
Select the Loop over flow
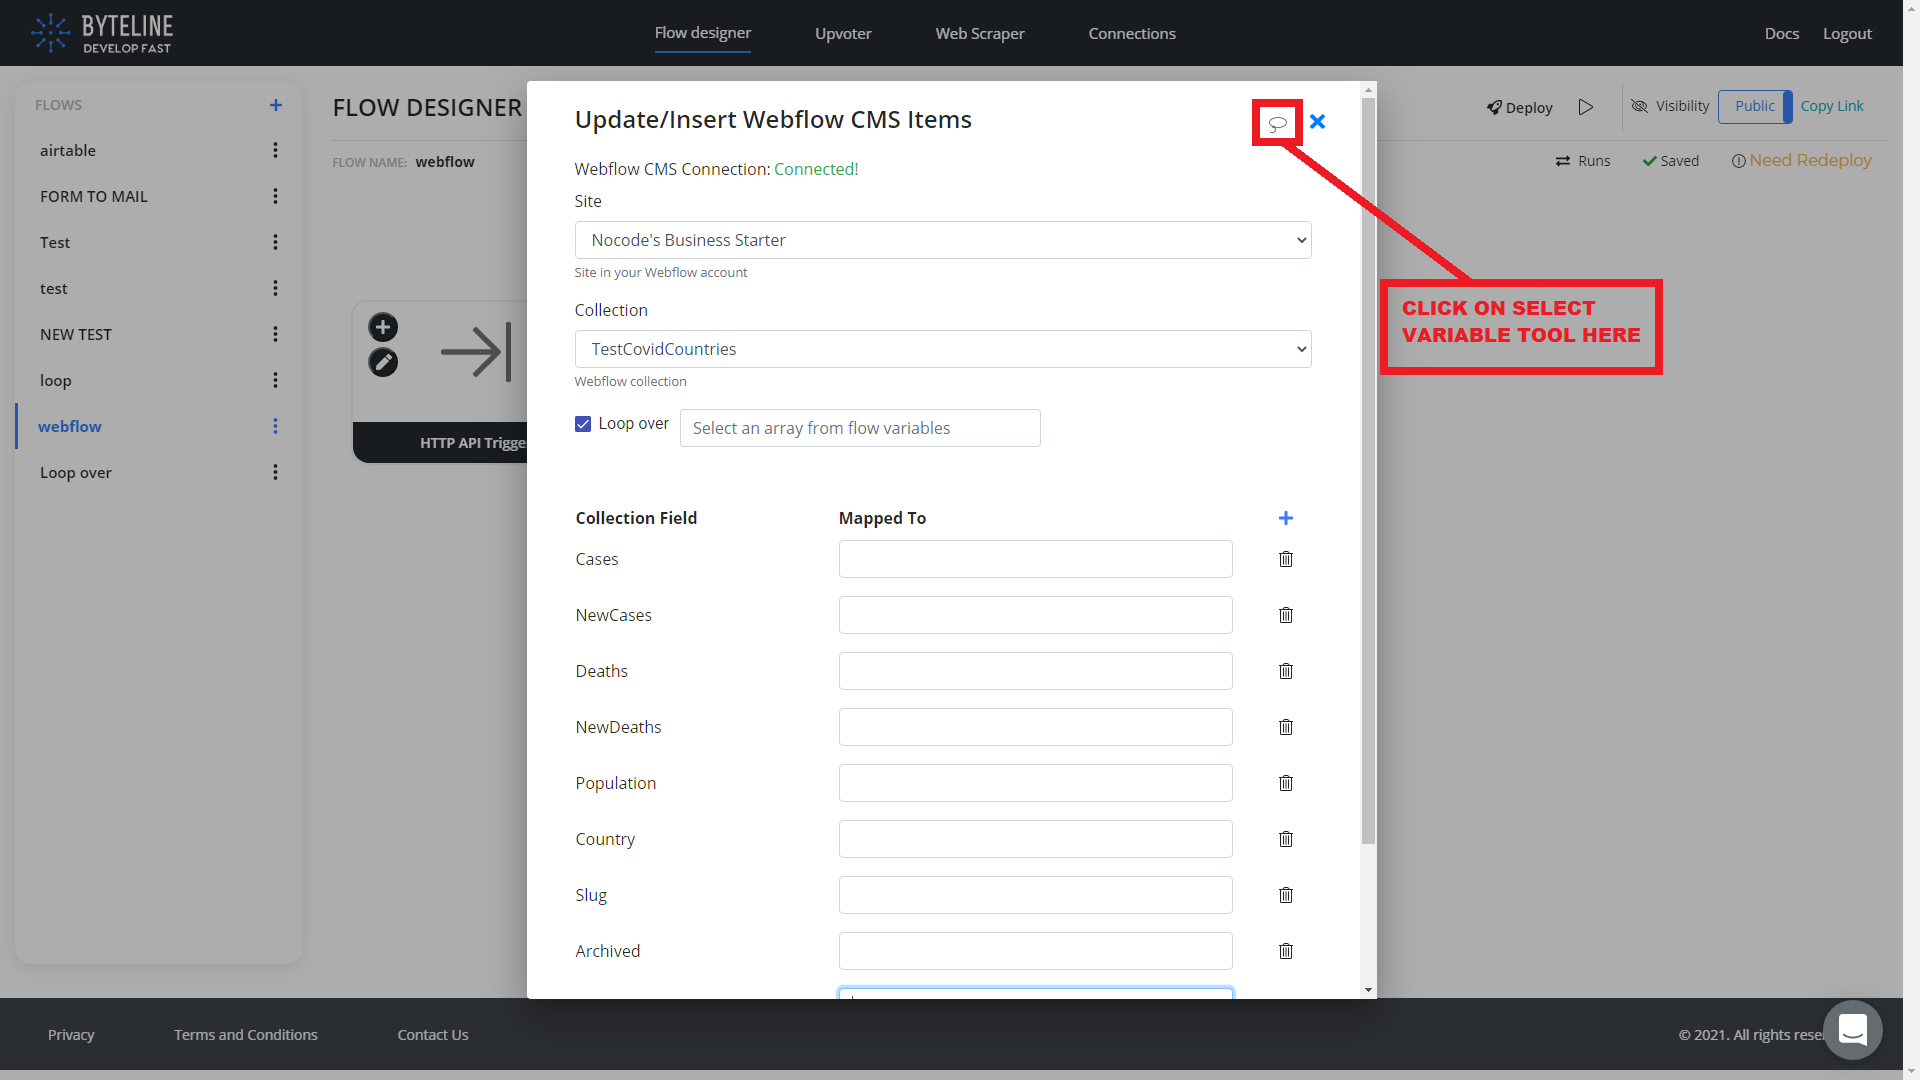(x=76, y=472)
